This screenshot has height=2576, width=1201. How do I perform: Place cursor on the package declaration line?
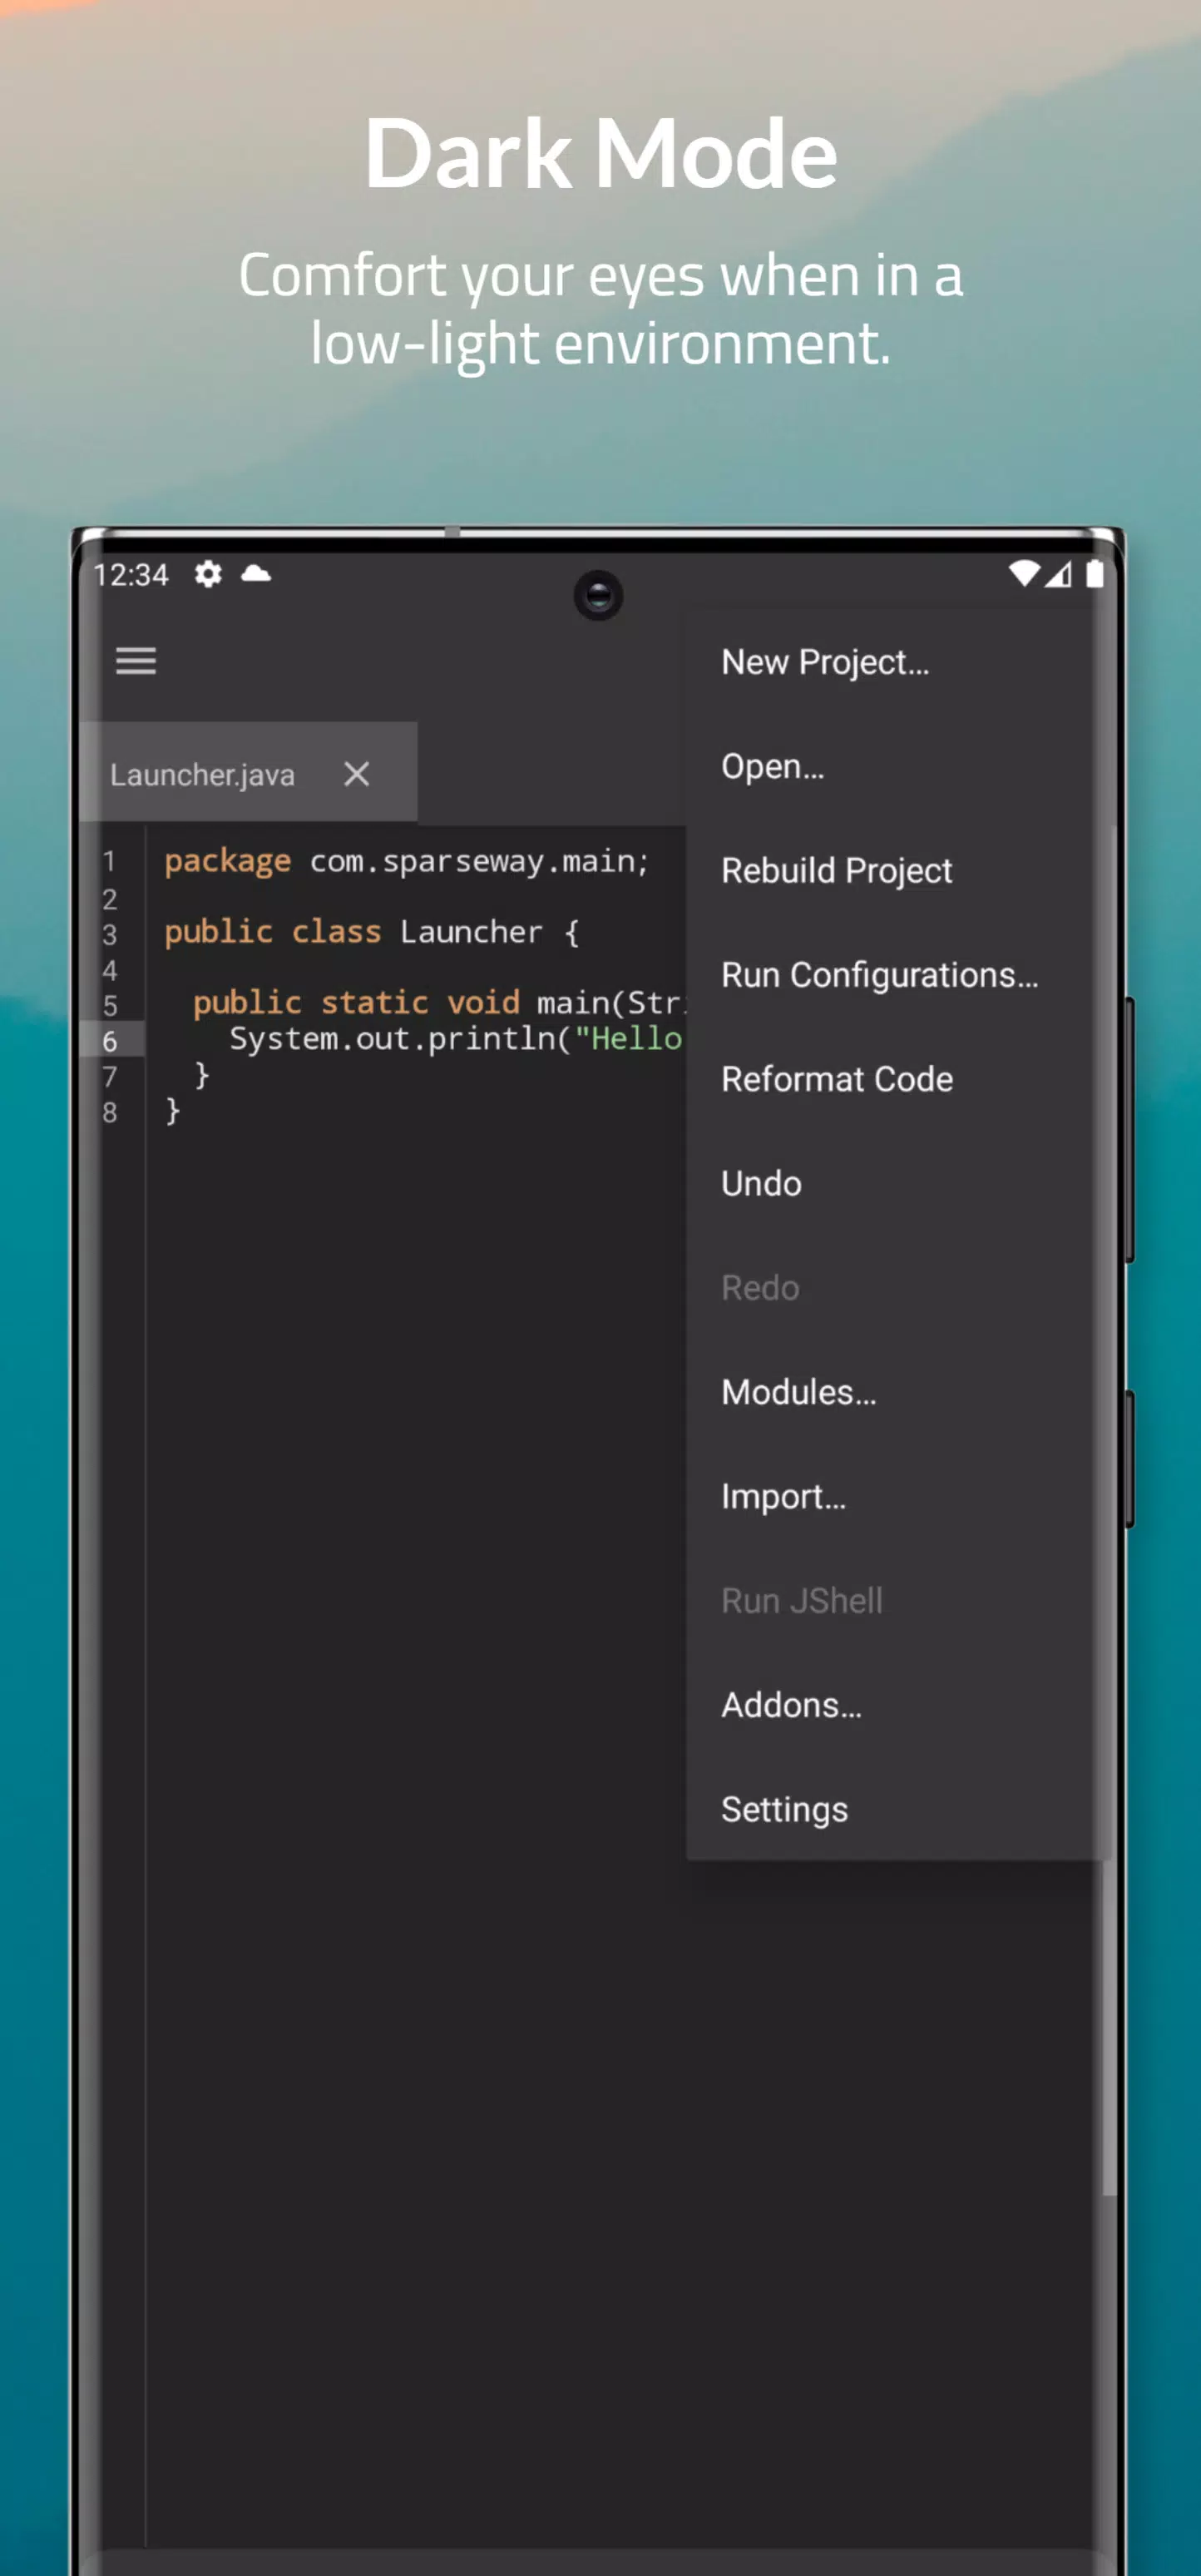coord(407,861)
